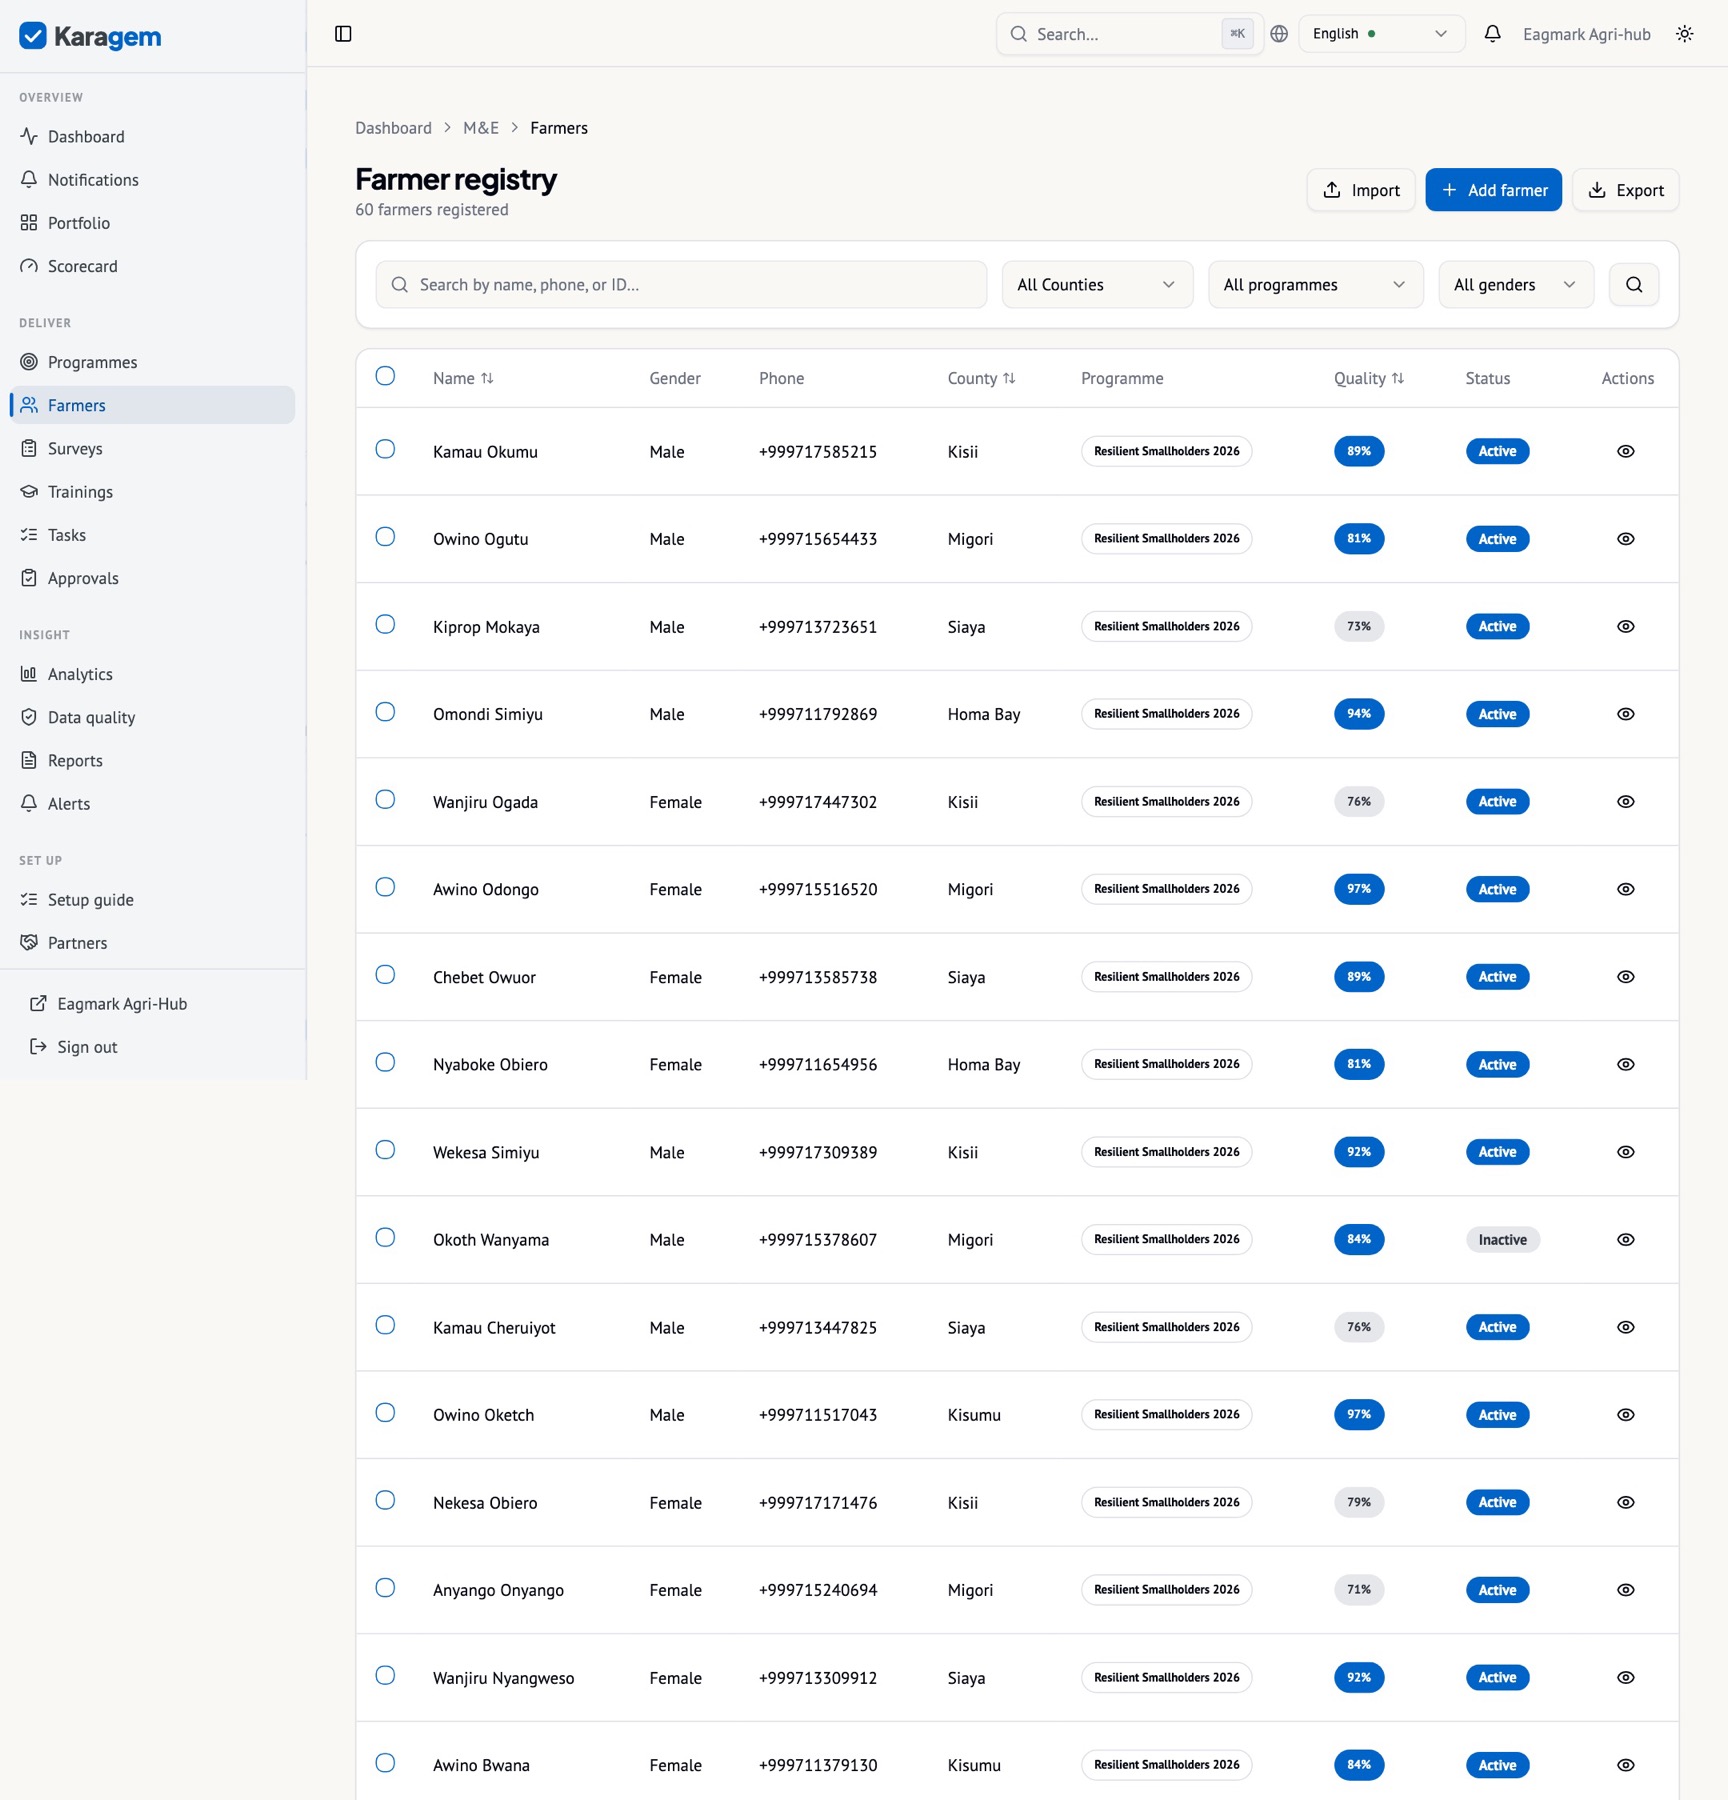Go to Surveys in sidebar

point(152,448)
